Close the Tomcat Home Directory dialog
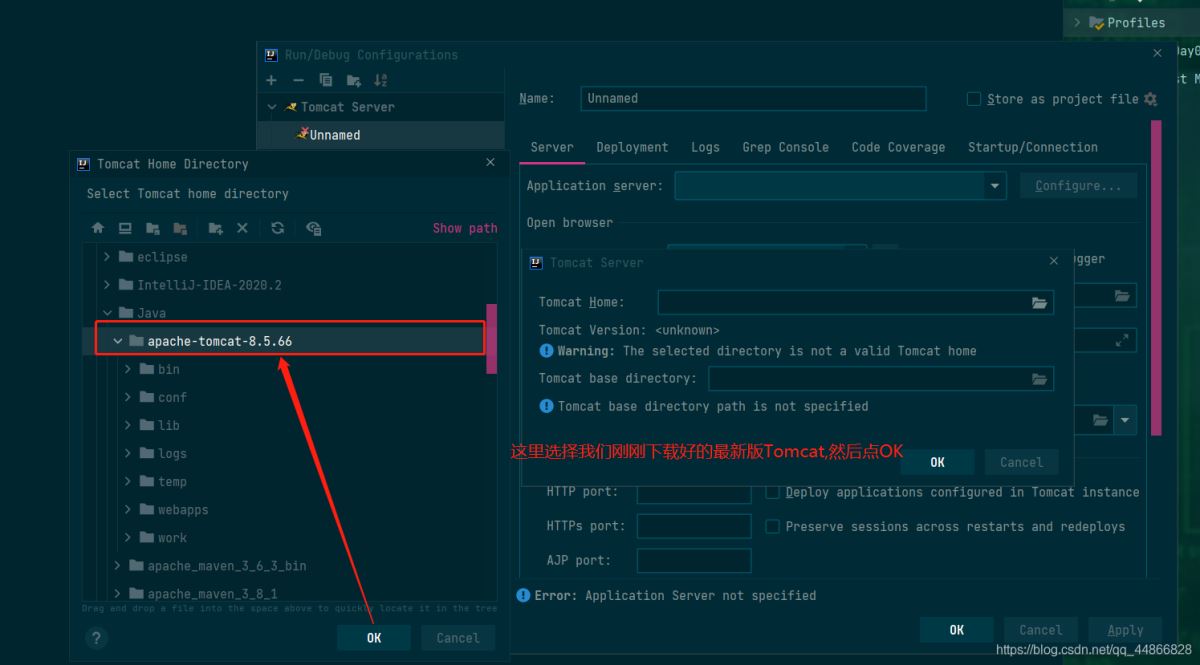This screenshot has width=1200, height=665. [490, 162]
